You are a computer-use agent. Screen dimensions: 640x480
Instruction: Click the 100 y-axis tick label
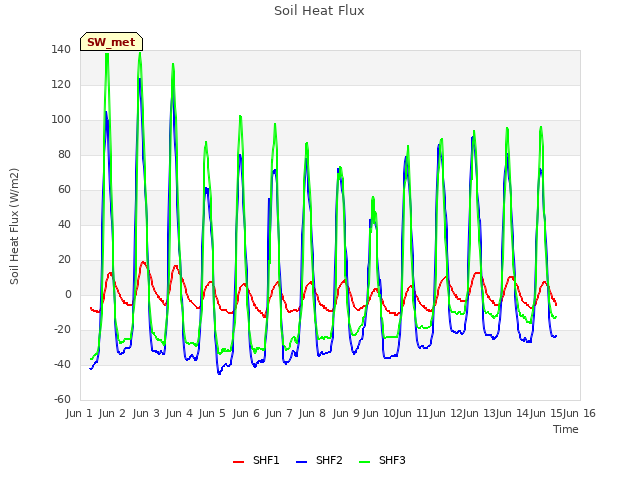pos(61,120)
